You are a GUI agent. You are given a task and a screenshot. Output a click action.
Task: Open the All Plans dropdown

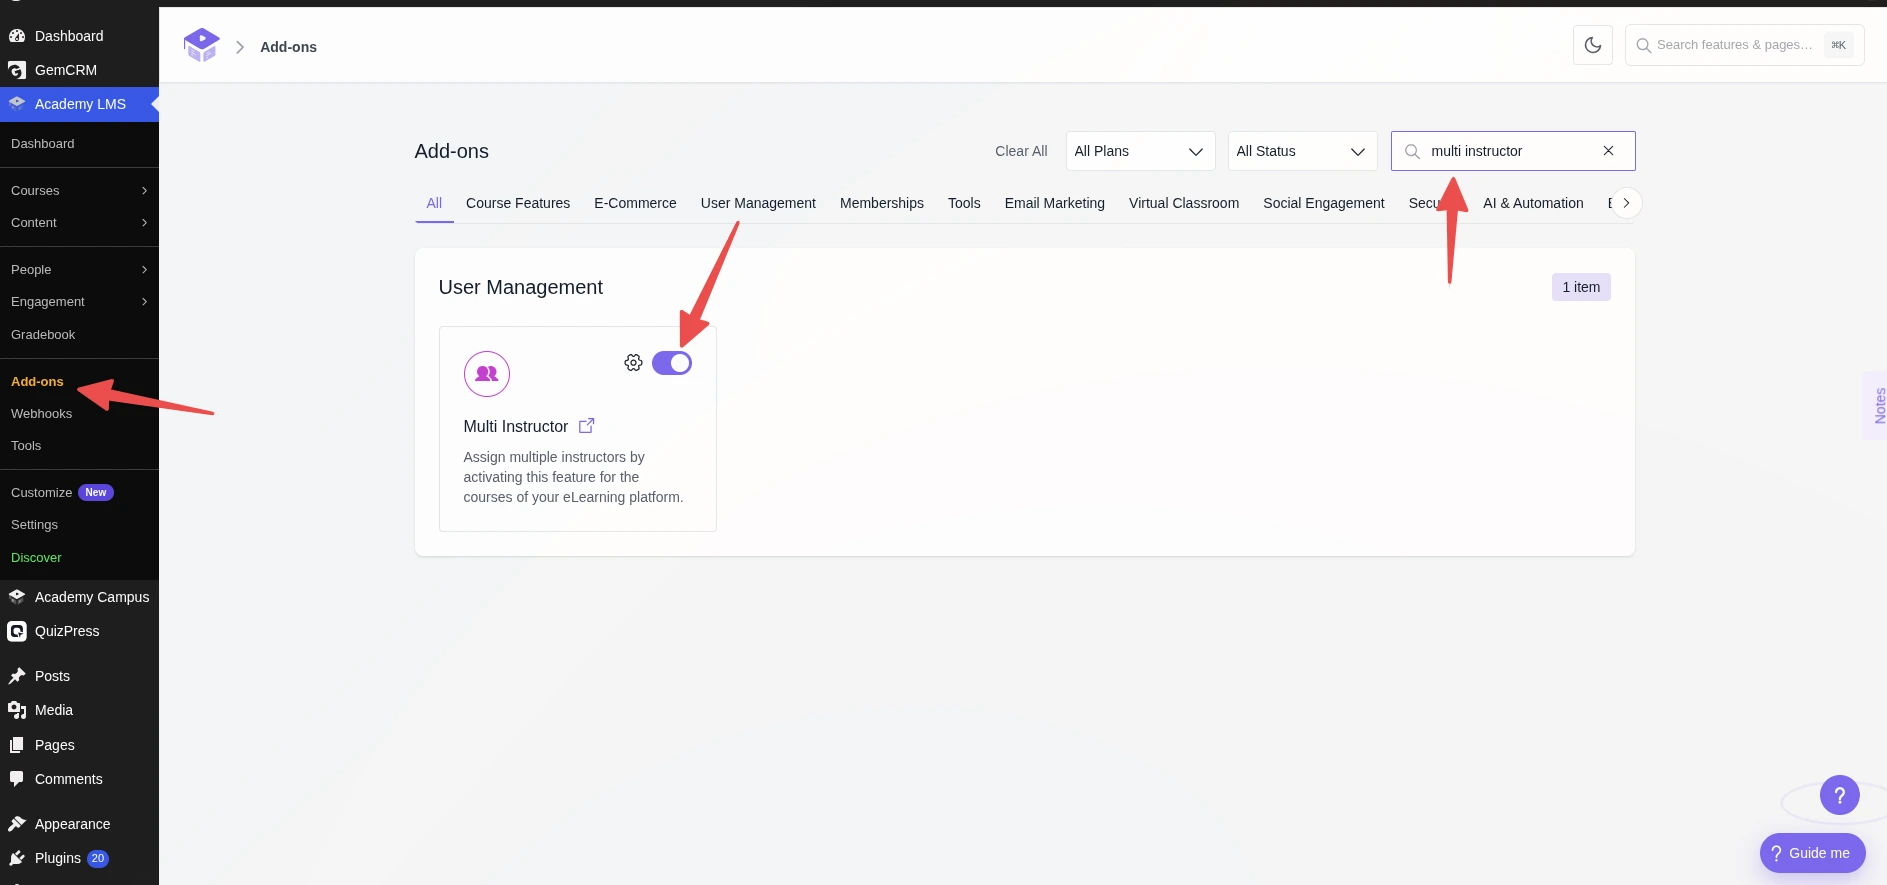coord(1140,151)
